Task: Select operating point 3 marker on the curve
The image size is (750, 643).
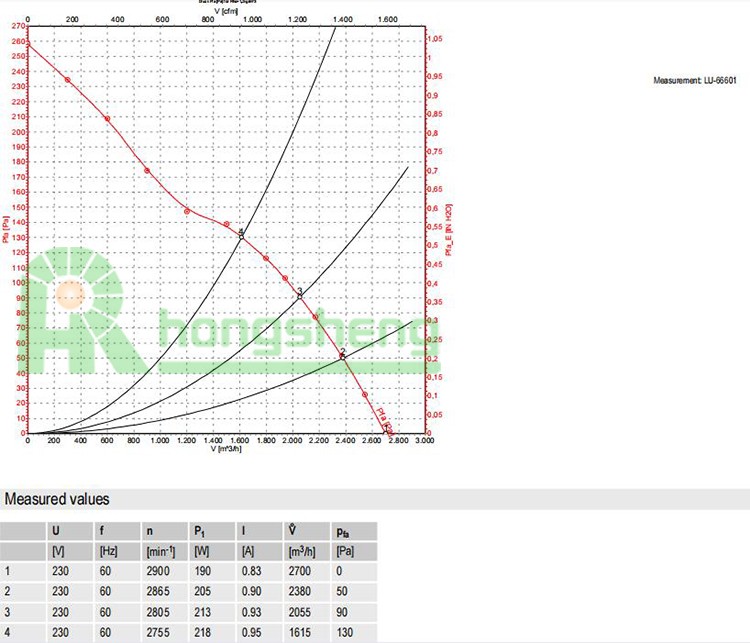Action: (x=299, y=296)
